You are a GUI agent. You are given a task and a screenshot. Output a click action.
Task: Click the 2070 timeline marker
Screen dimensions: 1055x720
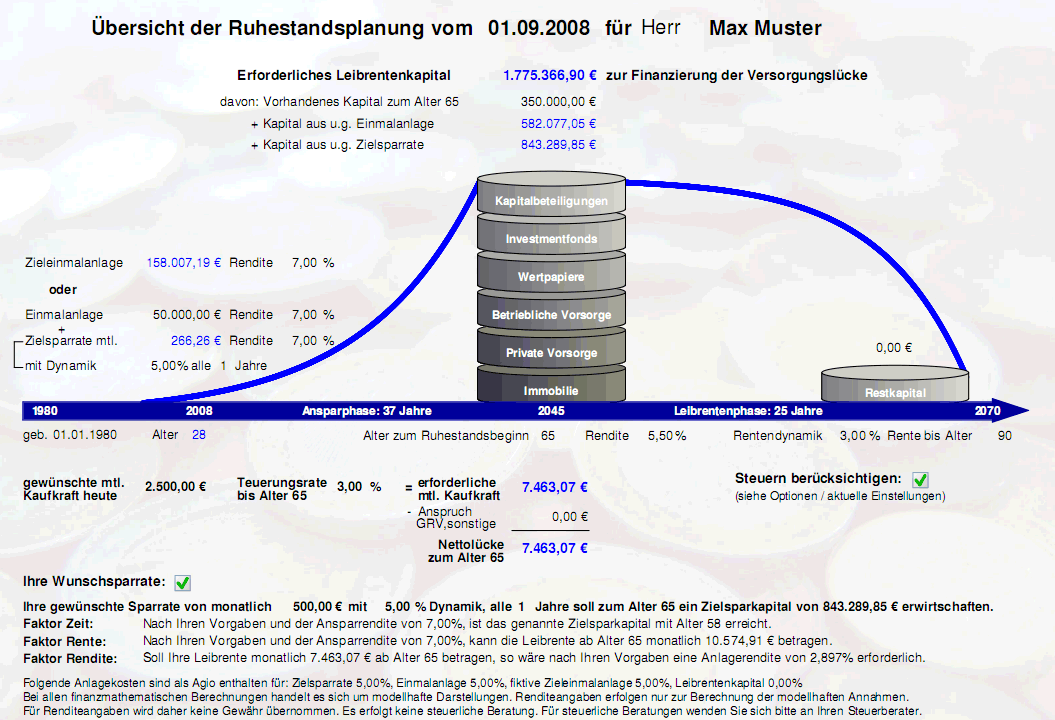988,410
